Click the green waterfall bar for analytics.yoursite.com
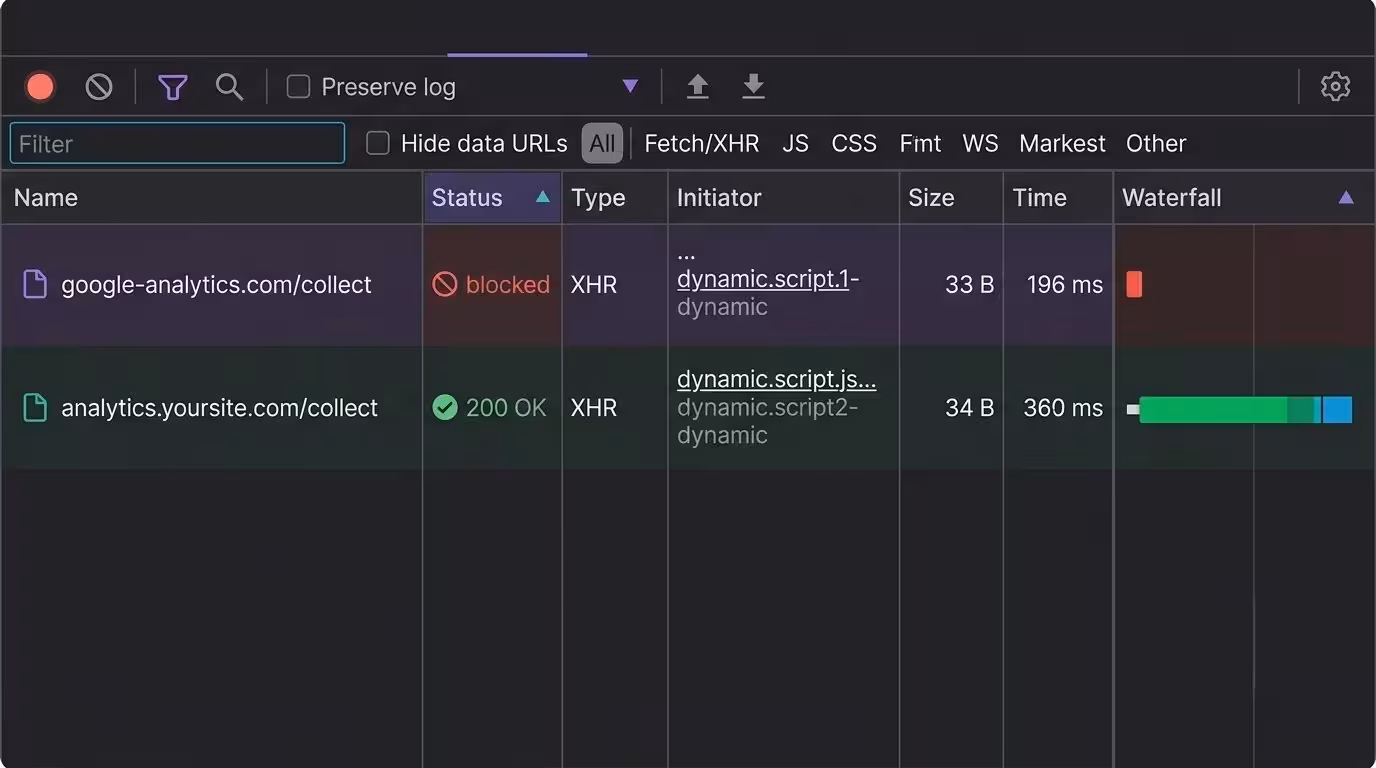Viewport: 1376px width, 768px height. click(x=1212, y=409)
